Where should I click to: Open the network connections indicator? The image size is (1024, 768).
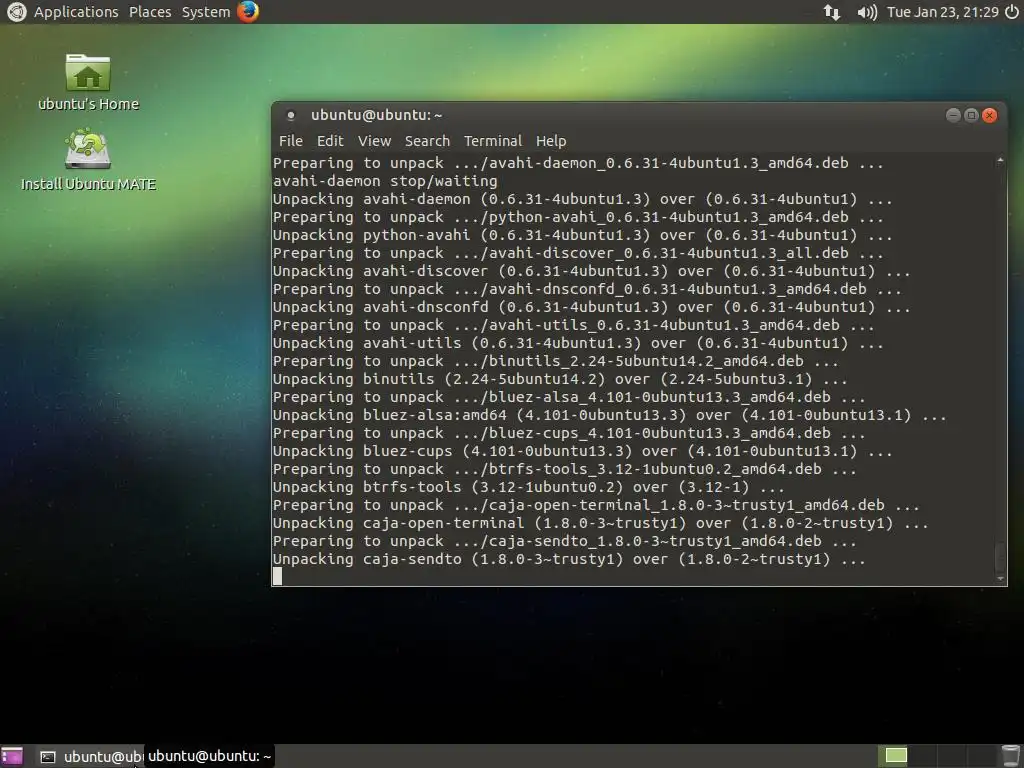click(831, 12)
